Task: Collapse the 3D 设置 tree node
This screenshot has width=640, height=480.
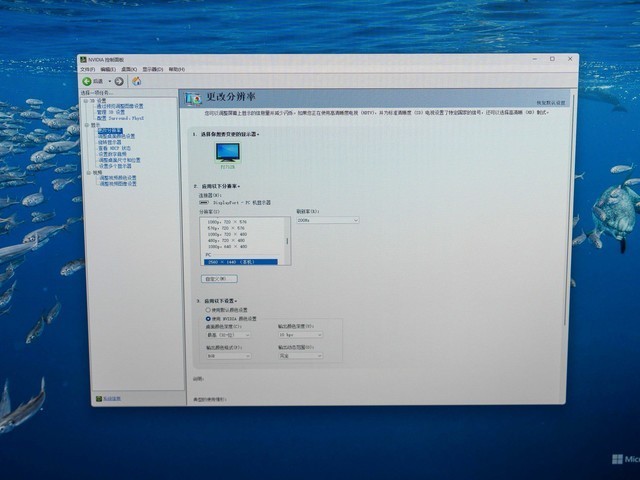Action: (x=86, y=100)
